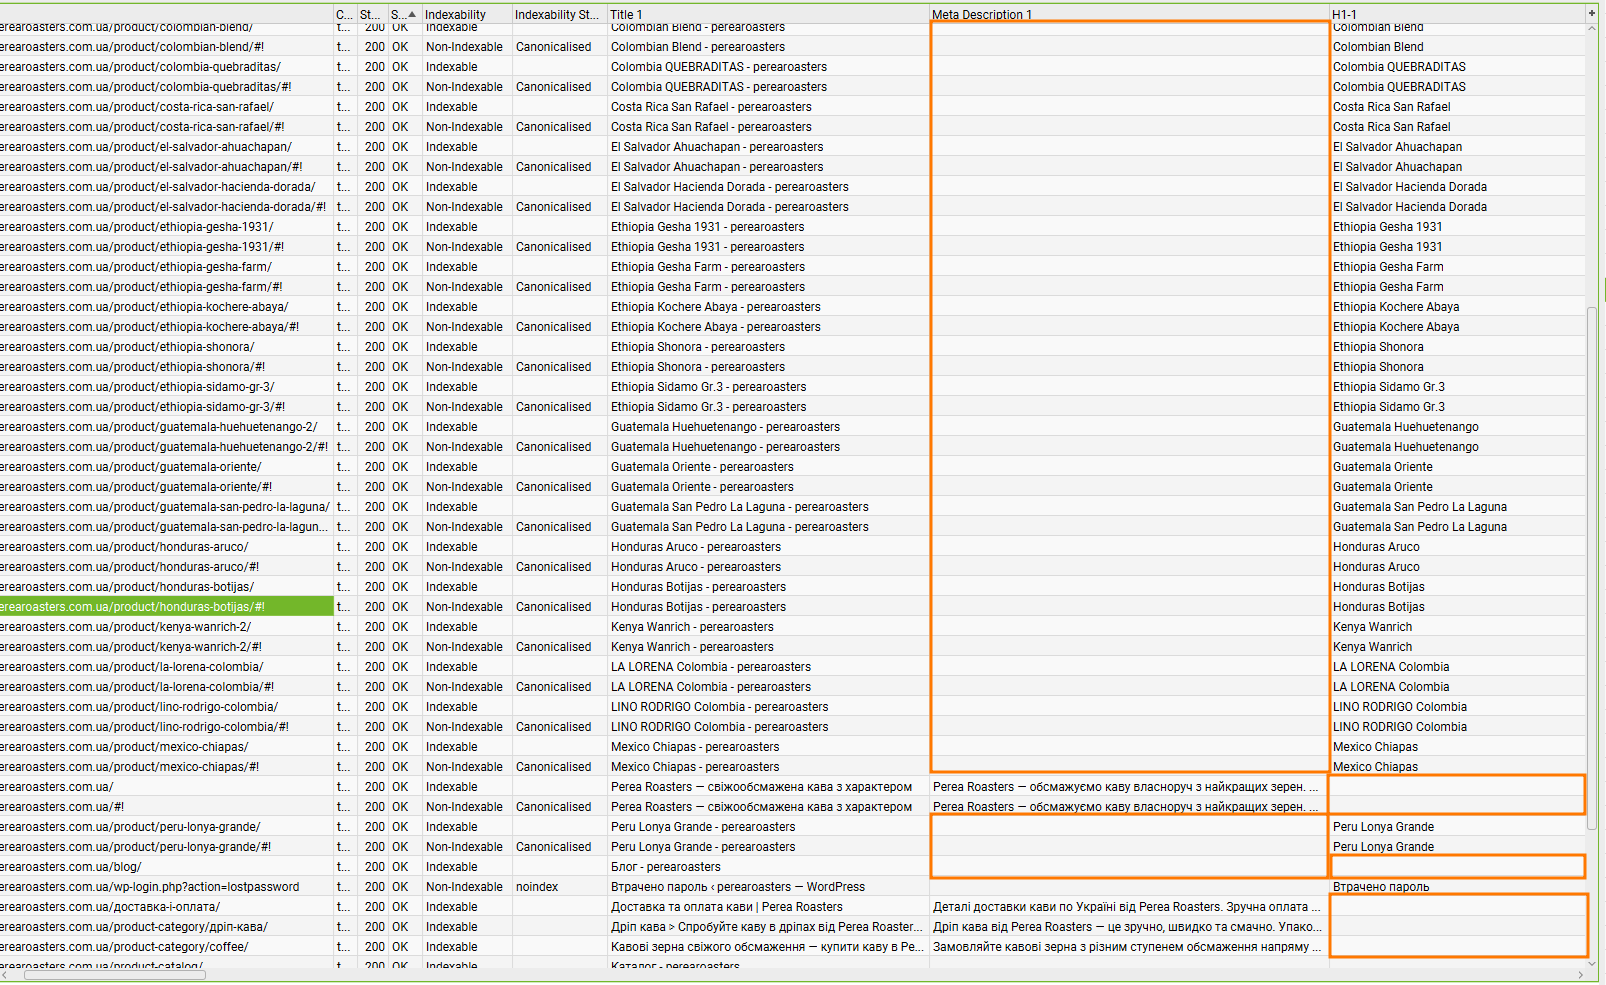This screenshot has width=1606, height=985.
Task: Select the ethiopia-sidamo-gr-3/ URL without hash
Action: pos(137,387)
